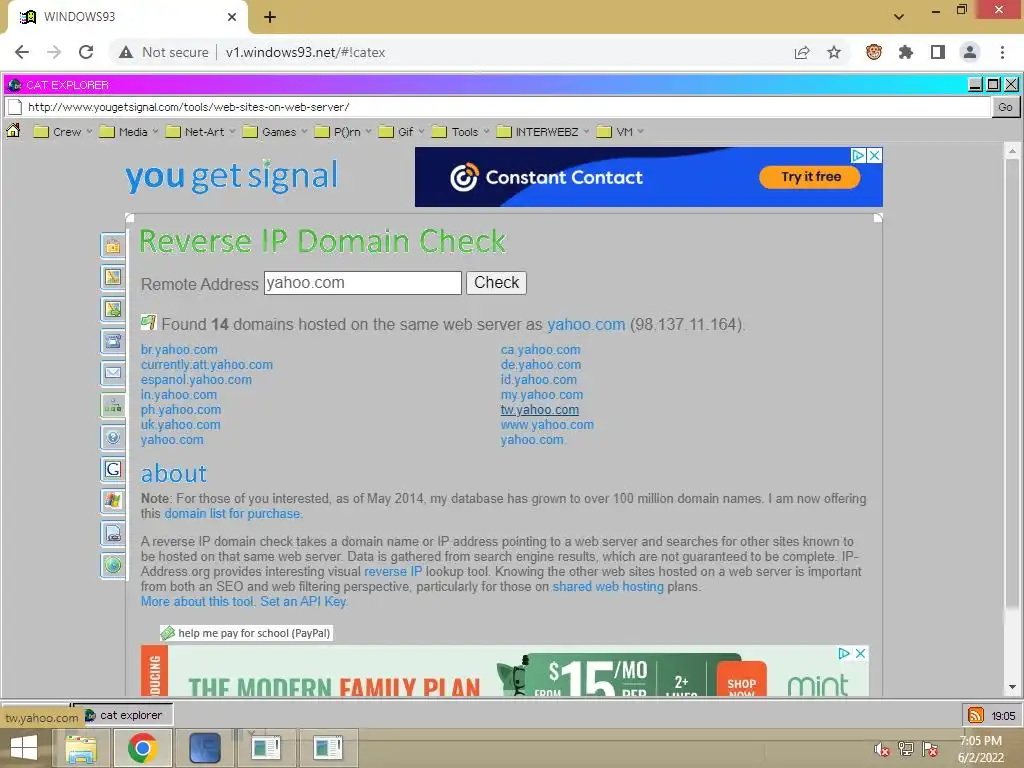Image resolution: width=1024 pixels, height=768 pixels.
Task: Click the envelope icon in the sidebar
Action: [x=113, y=374]
